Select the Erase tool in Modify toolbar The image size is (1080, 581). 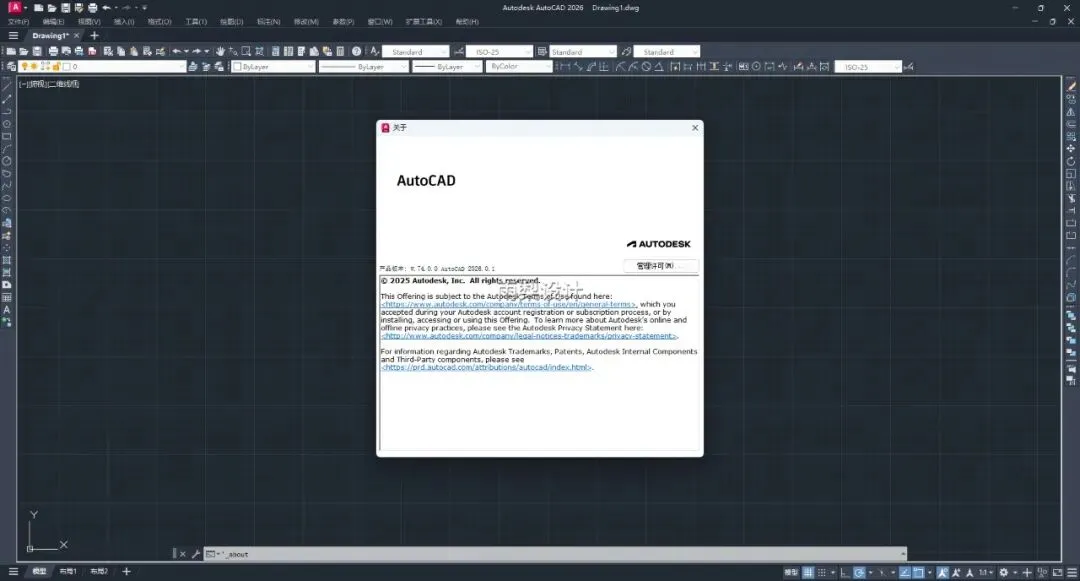(x=1071, y=87)
